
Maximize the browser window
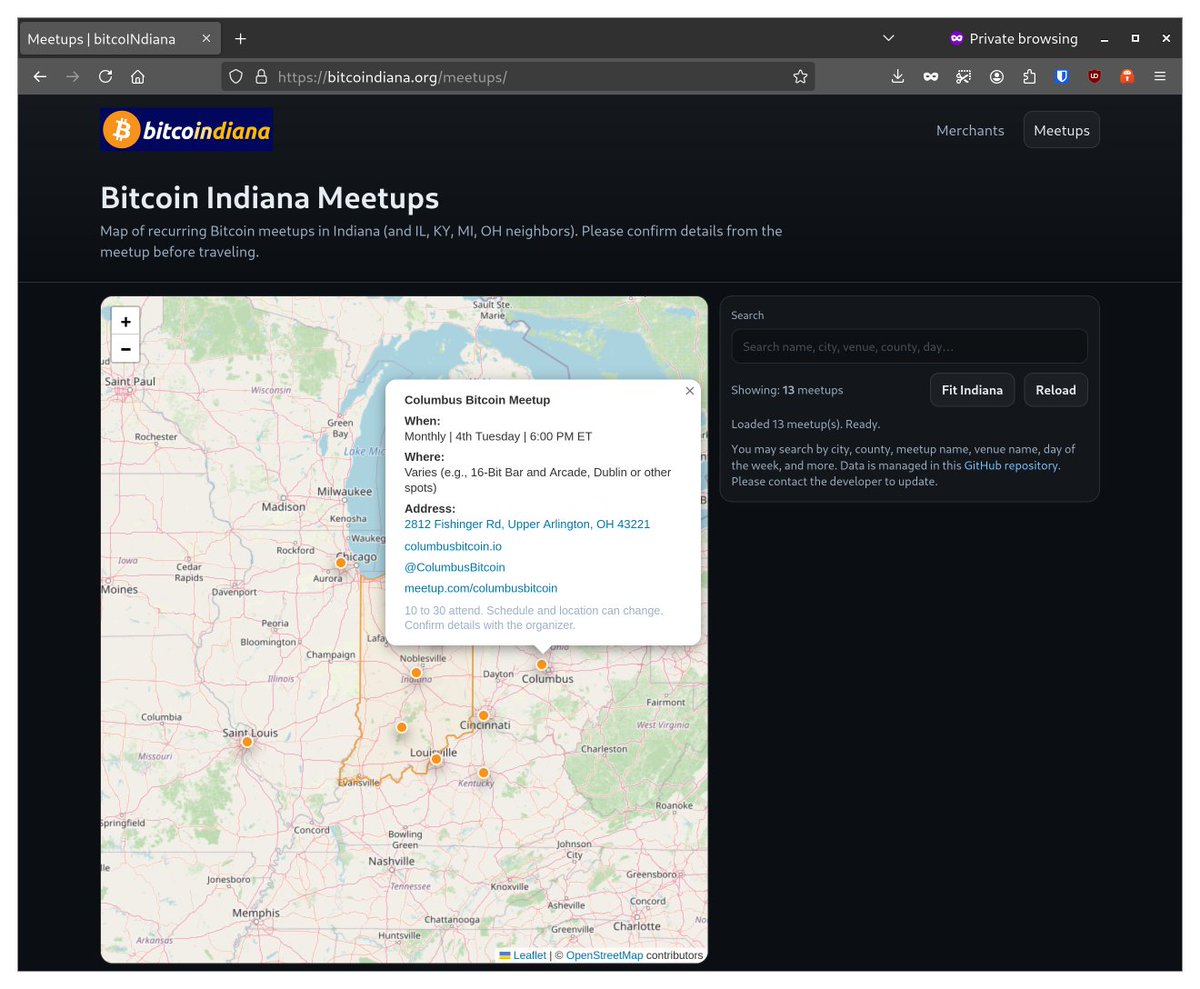pos(1135,39)
